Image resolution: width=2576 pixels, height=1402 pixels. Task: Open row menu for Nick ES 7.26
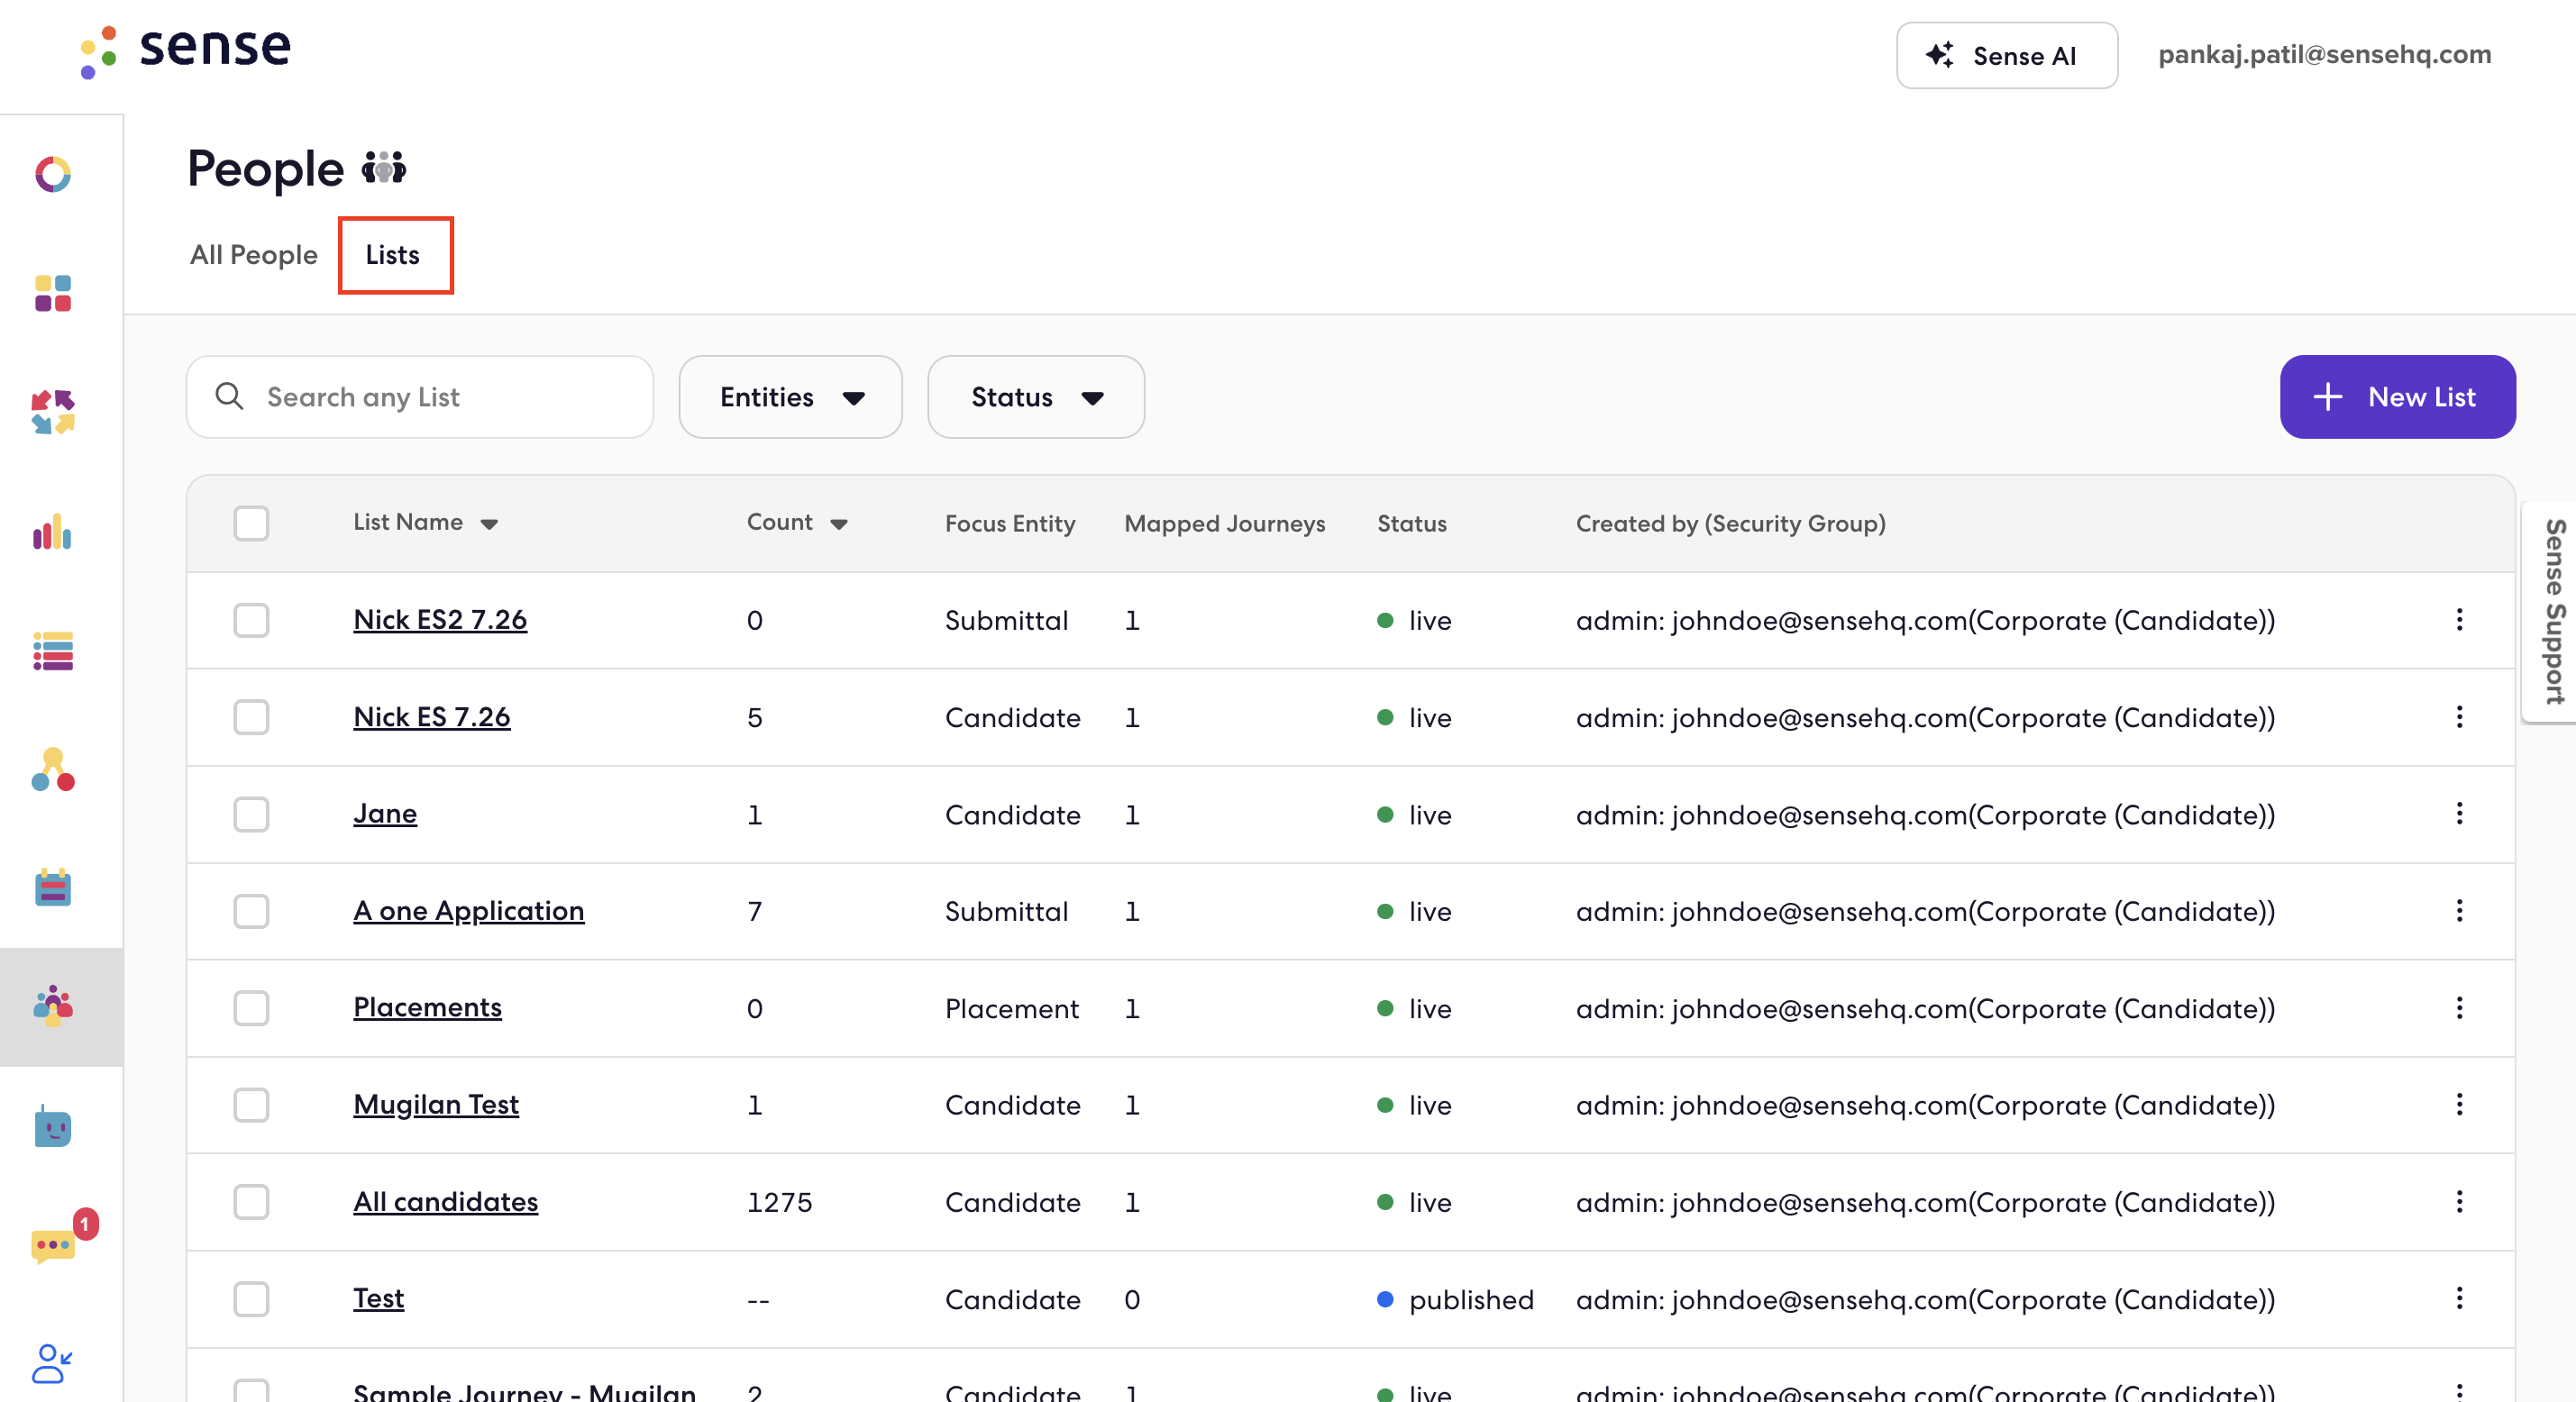click(2459, 717)
